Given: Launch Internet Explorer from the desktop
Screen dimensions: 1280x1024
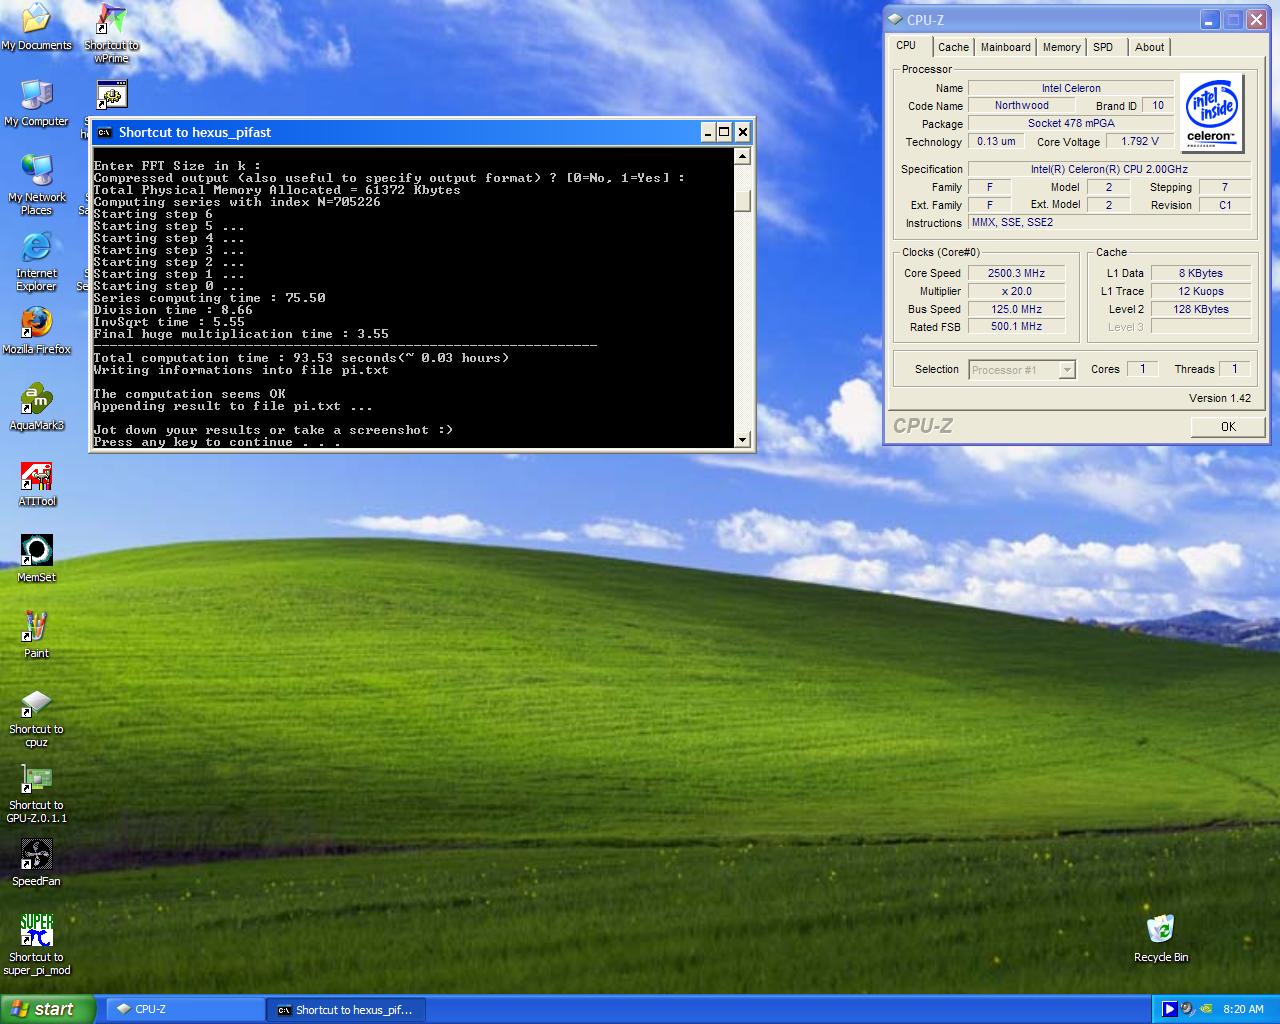Looking at the screenshot, I should click(36, 262).
